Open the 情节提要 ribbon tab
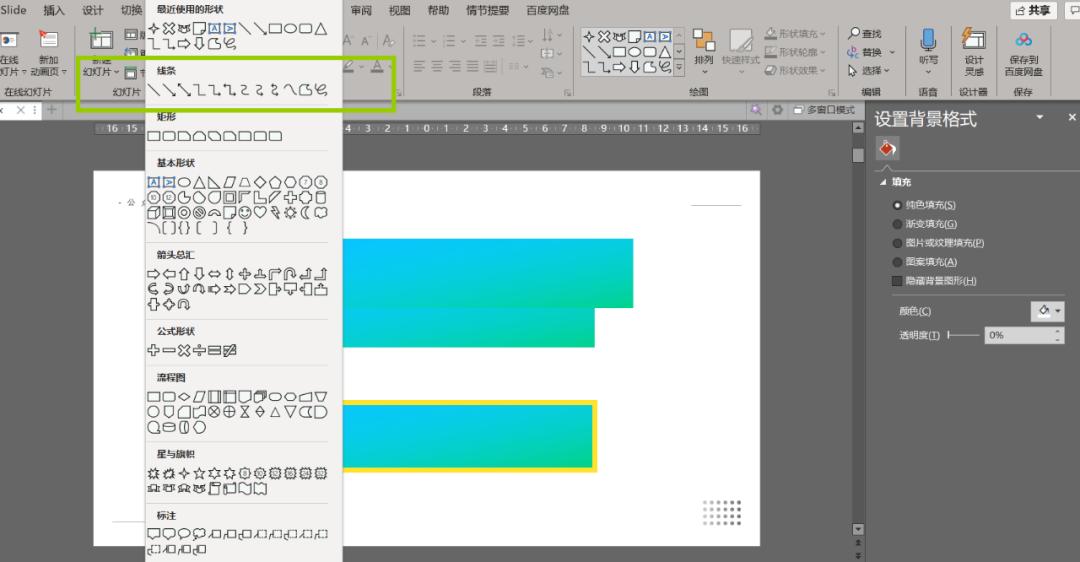 [x=488, y=10]
